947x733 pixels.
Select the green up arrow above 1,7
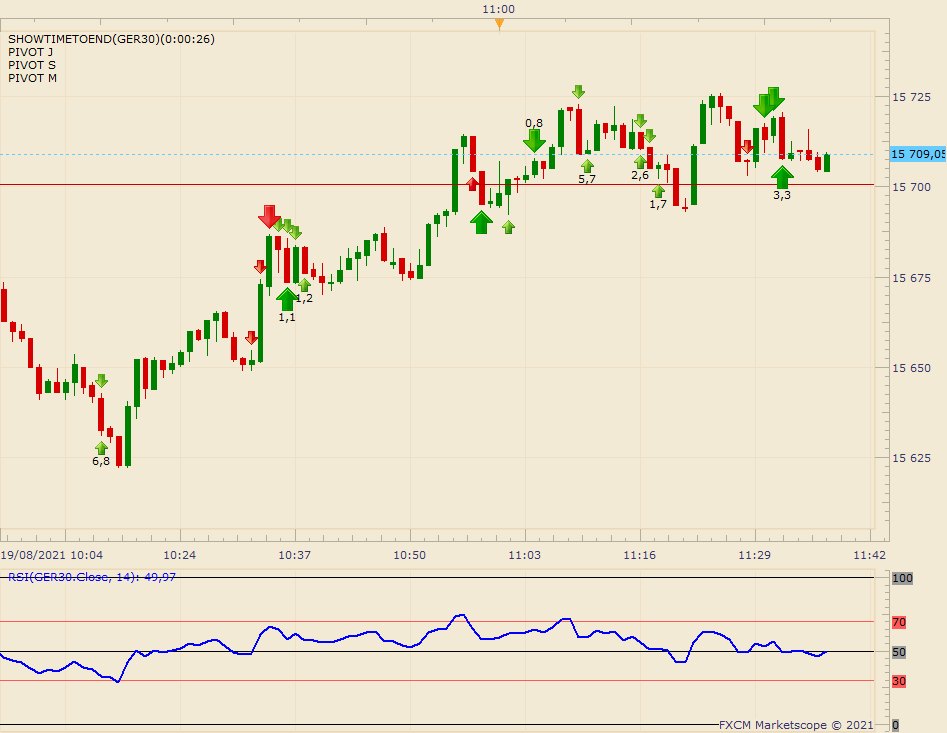point(658,191)
